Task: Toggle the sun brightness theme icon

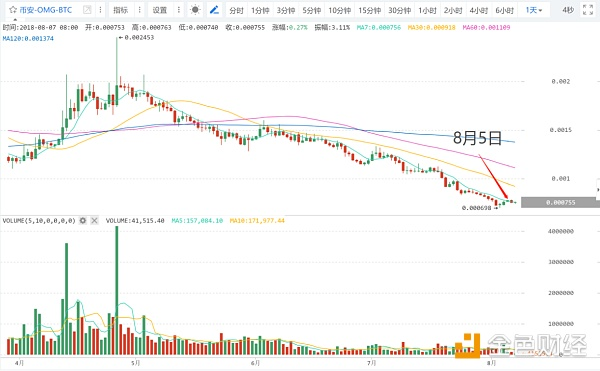Action: (195, 10)
